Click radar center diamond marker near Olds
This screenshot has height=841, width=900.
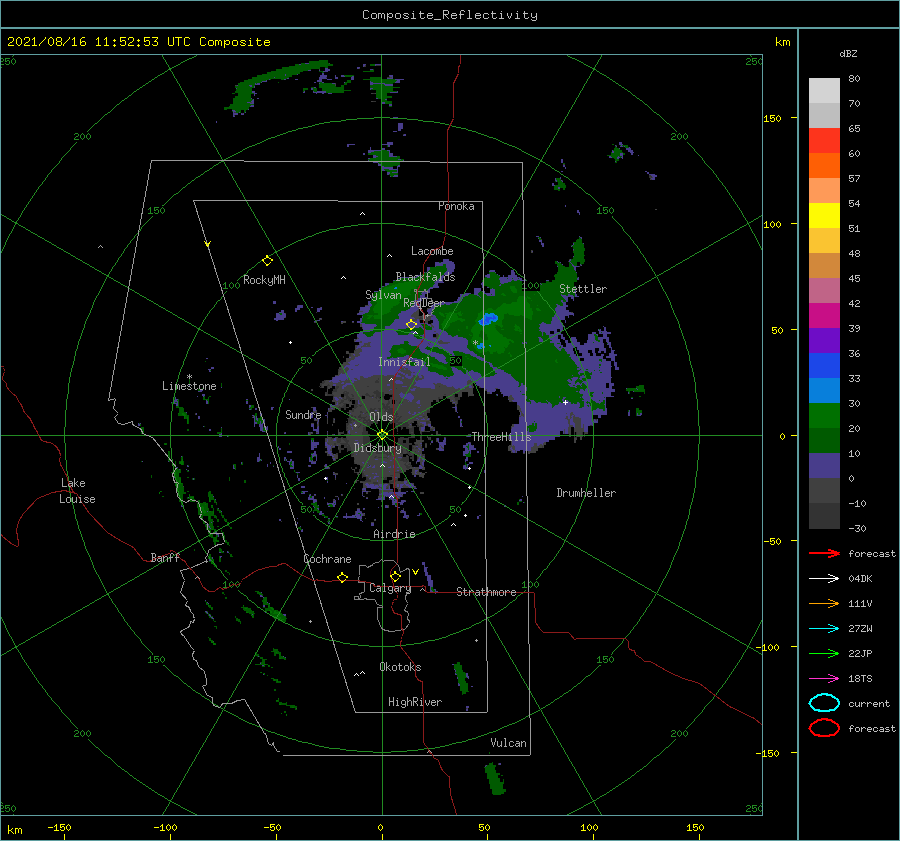(382, 435)
